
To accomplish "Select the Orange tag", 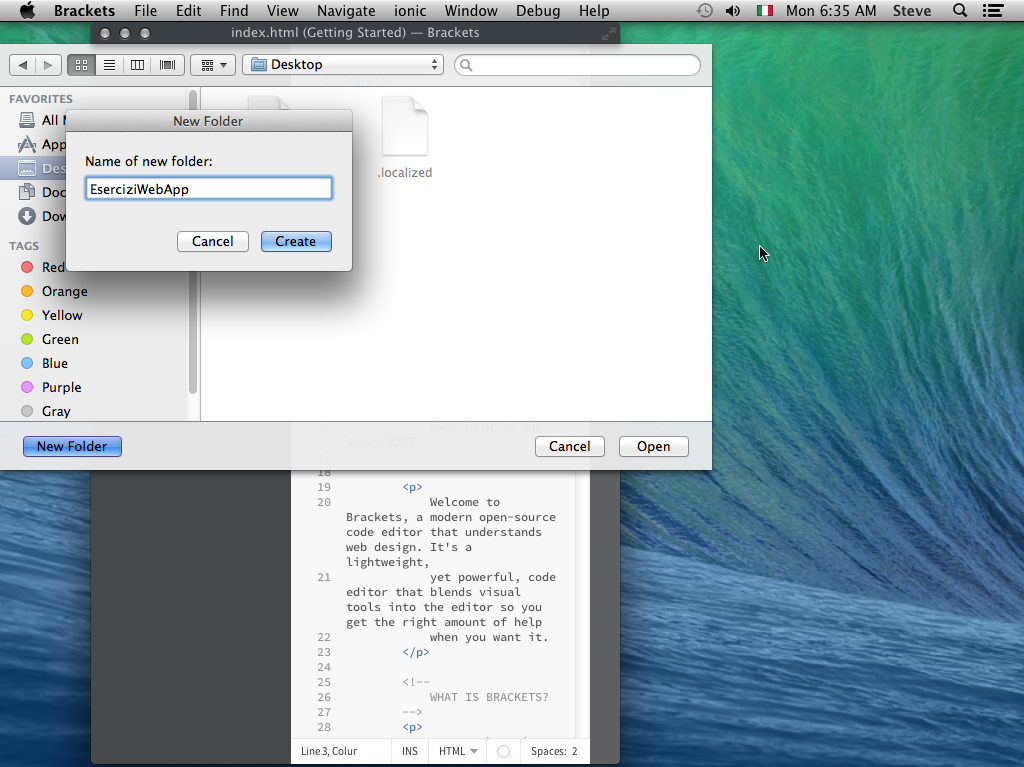I will (x=55, y=291).
